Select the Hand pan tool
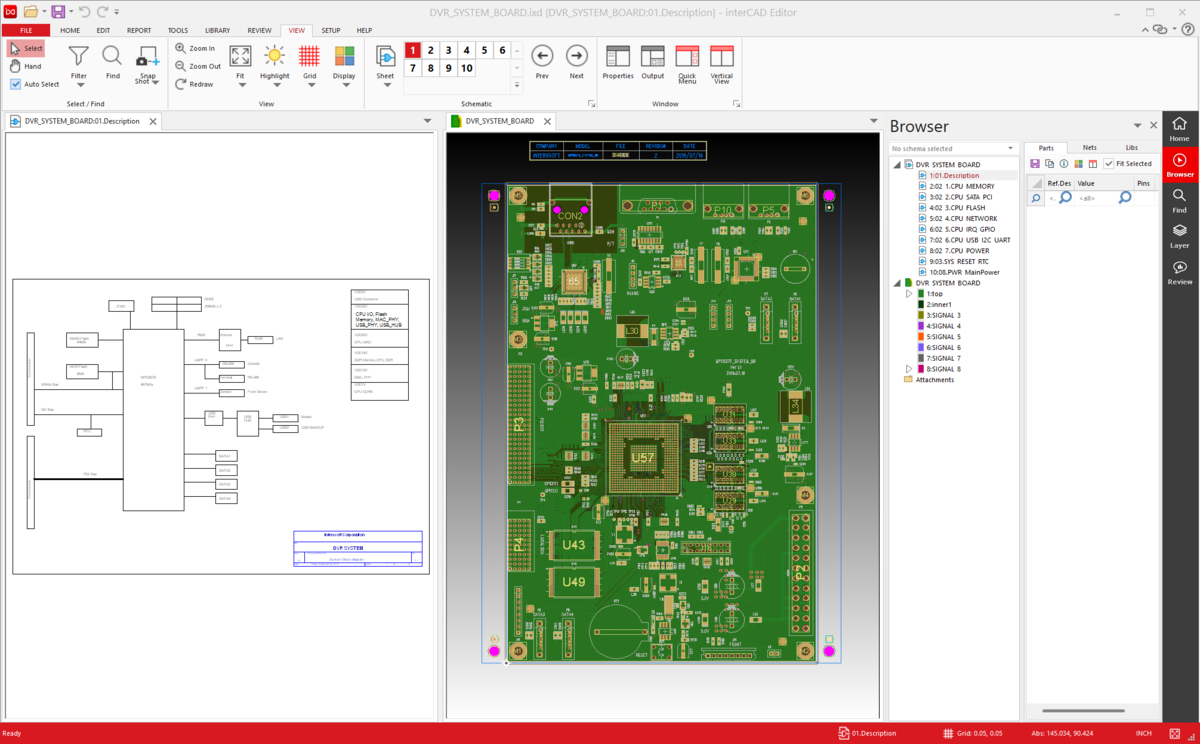Screen dimensions: 1200x744 [x=26, y=66]
